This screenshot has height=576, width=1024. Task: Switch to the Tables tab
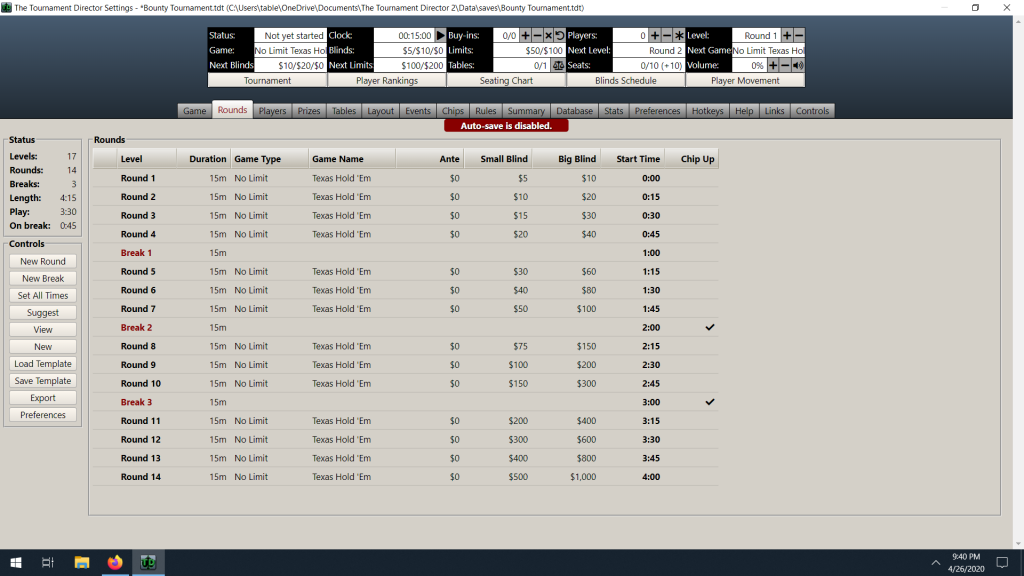click(x=344, y=111)
